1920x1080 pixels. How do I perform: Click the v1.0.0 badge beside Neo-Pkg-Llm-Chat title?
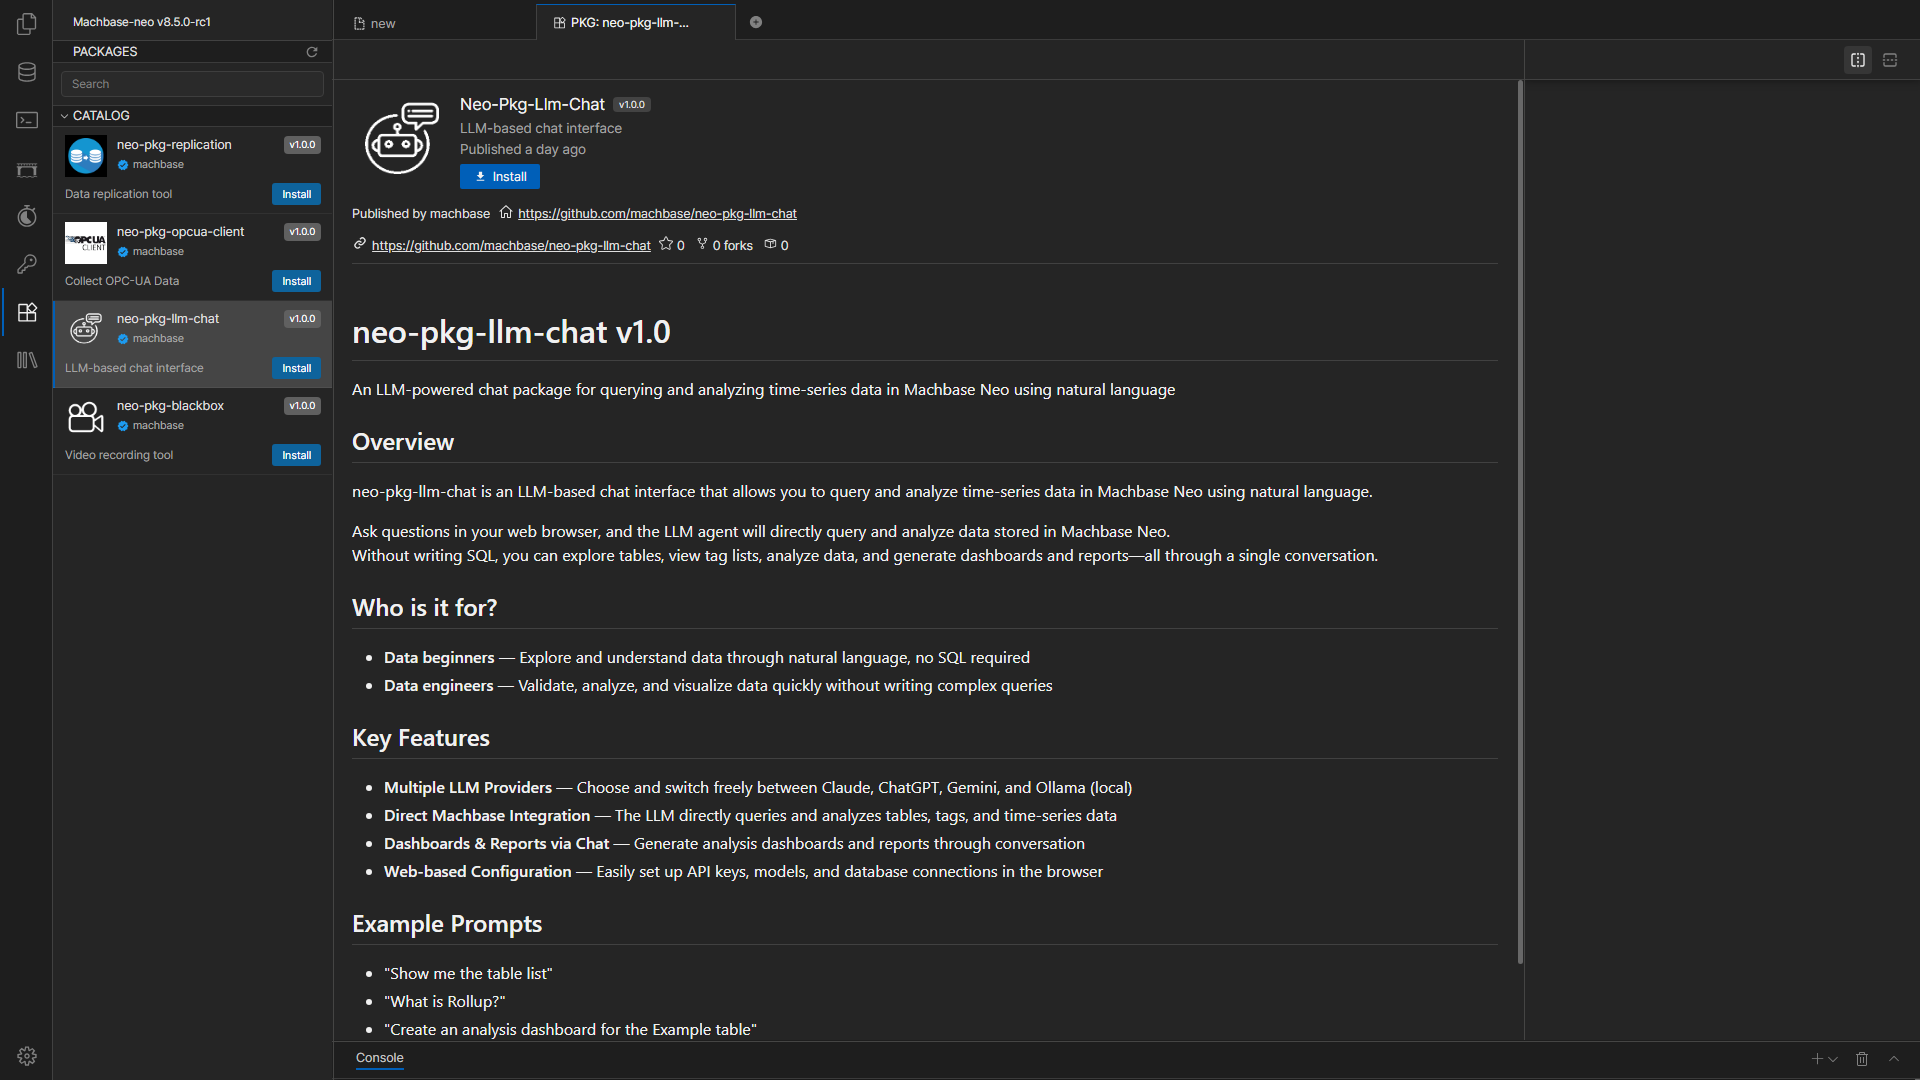(x=632, y=105)
